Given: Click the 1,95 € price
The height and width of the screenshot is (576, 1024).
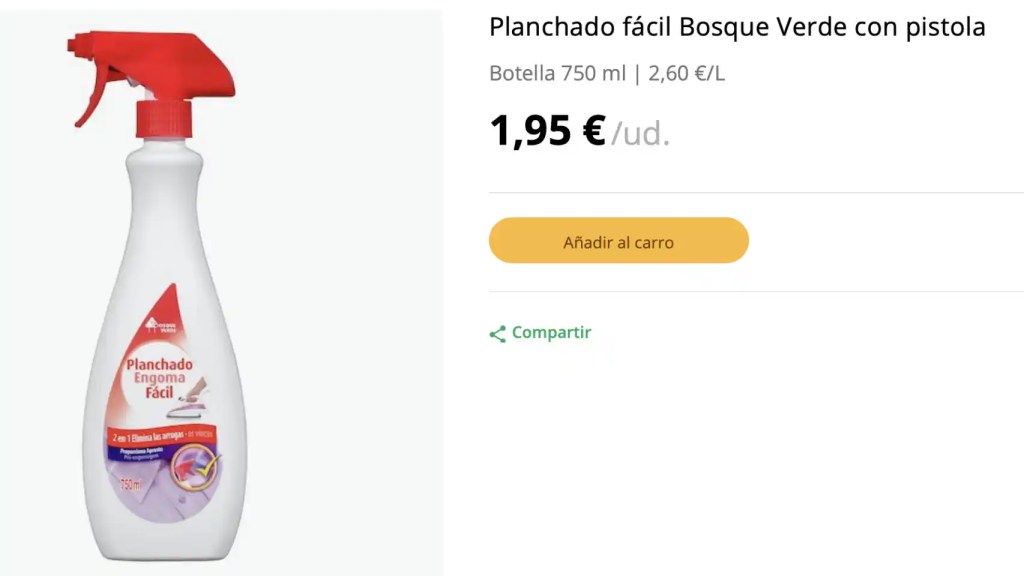Looking at the screenshot, I should 547,130.
